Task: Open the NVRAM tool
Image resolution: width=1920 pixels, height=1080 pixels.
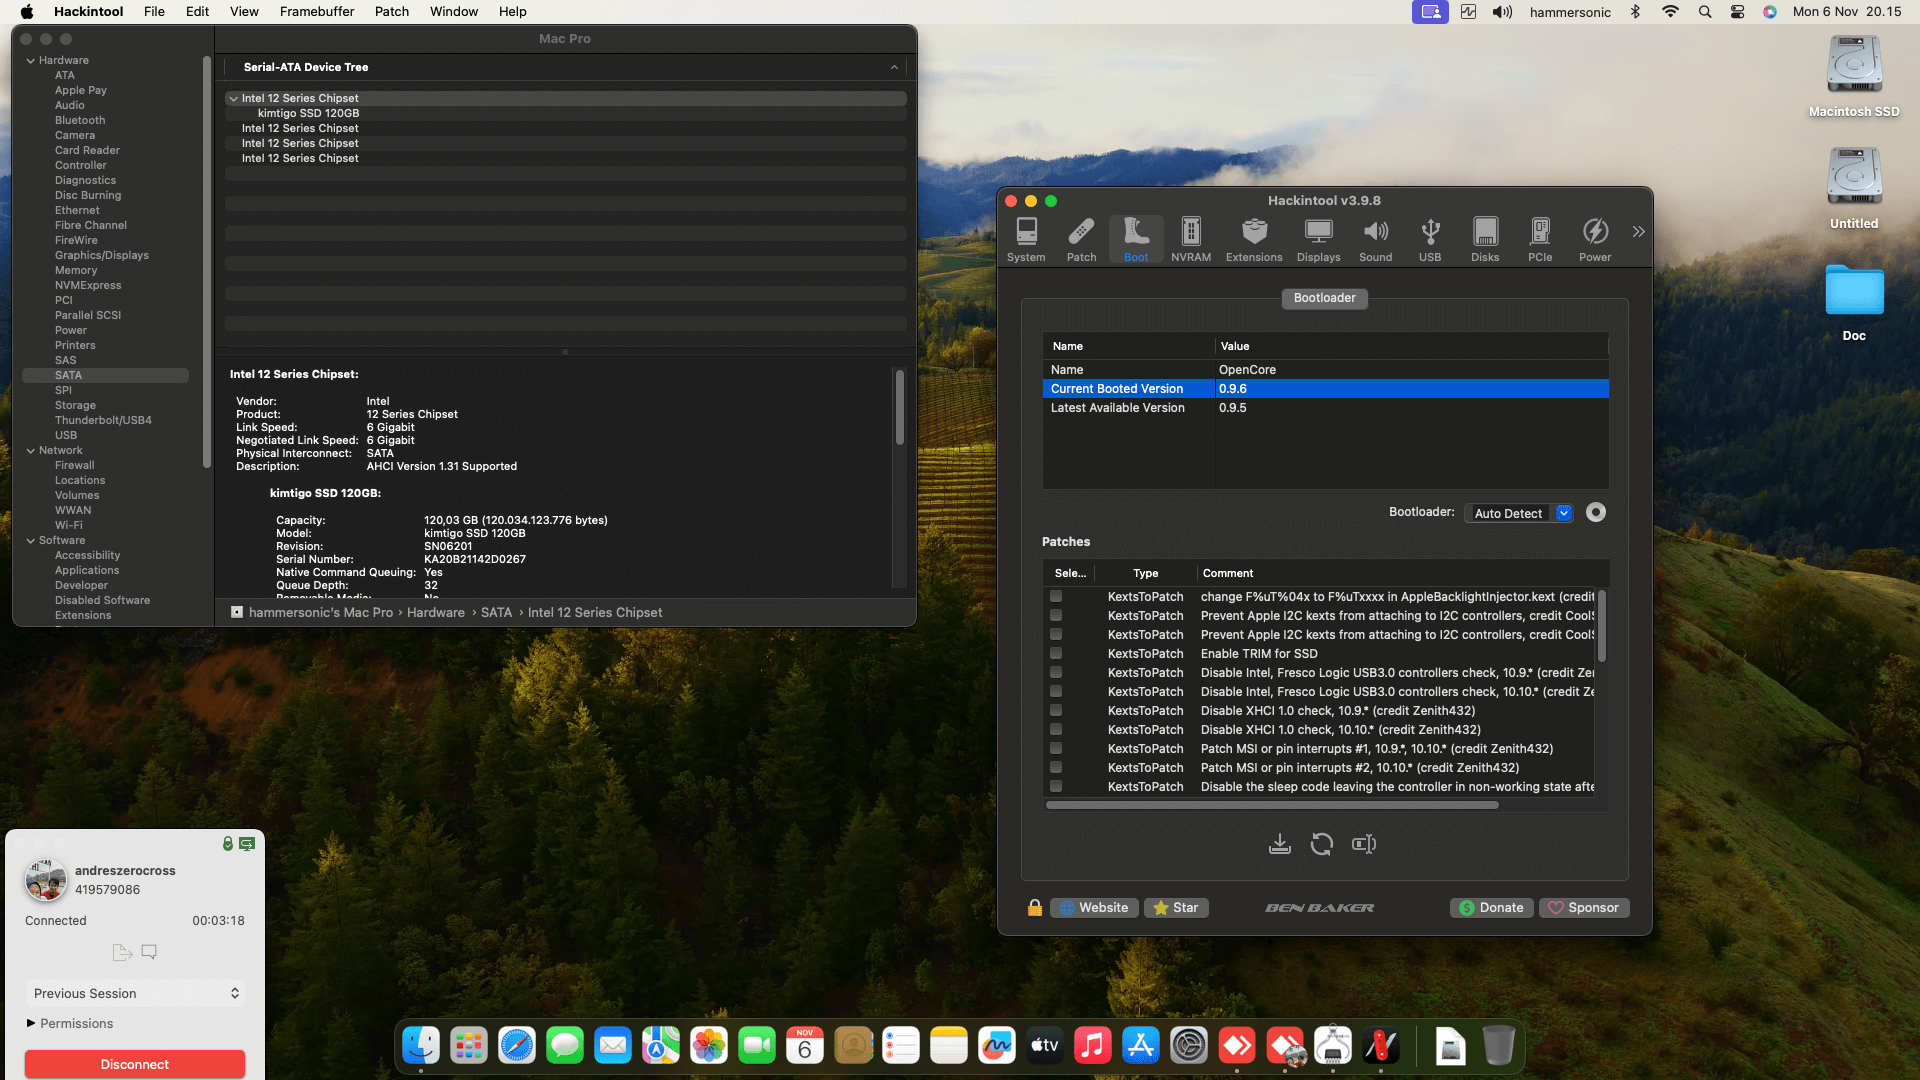Action: 1191,240
